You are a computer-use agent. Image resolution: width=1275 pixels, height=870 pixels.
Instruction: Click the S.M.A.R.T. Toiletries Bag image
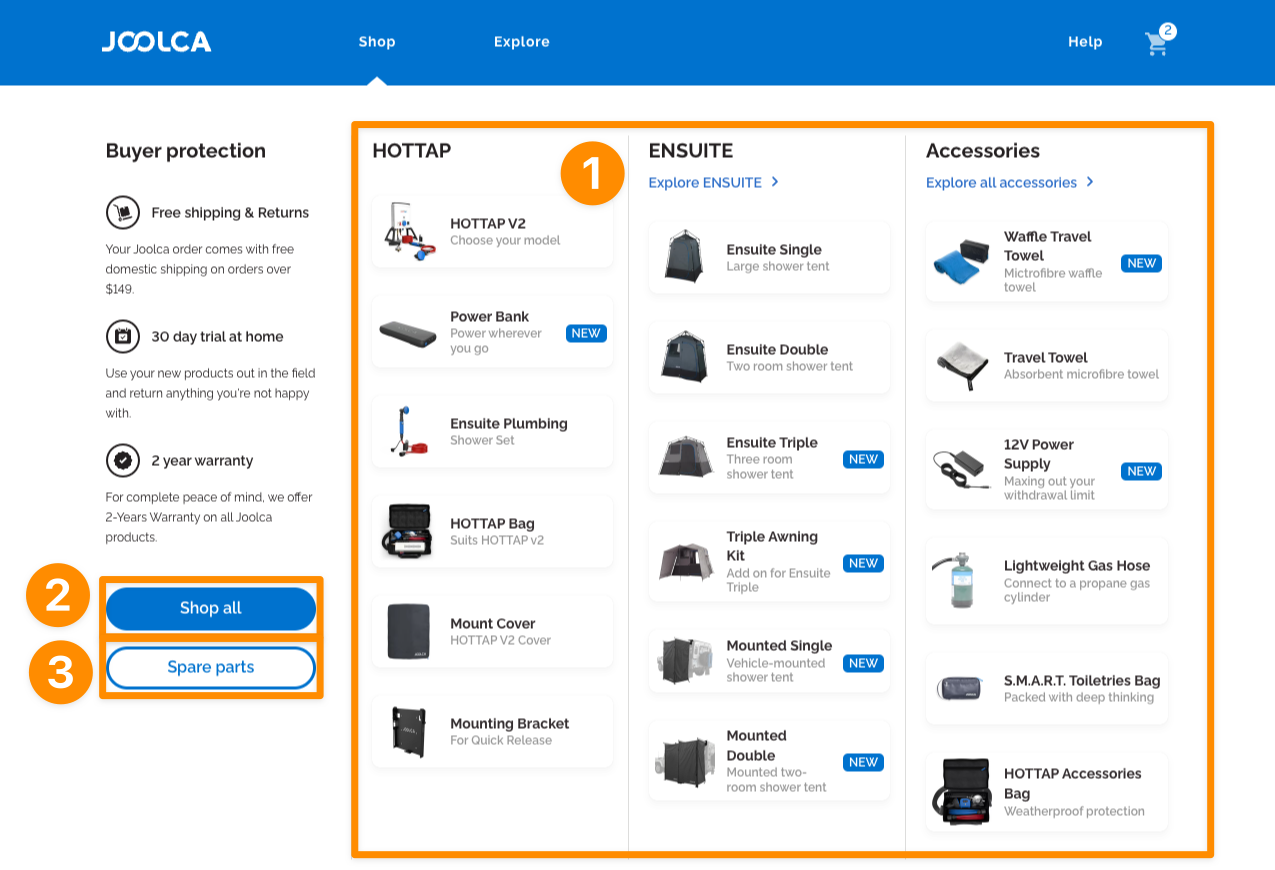[x=962, y=688]
